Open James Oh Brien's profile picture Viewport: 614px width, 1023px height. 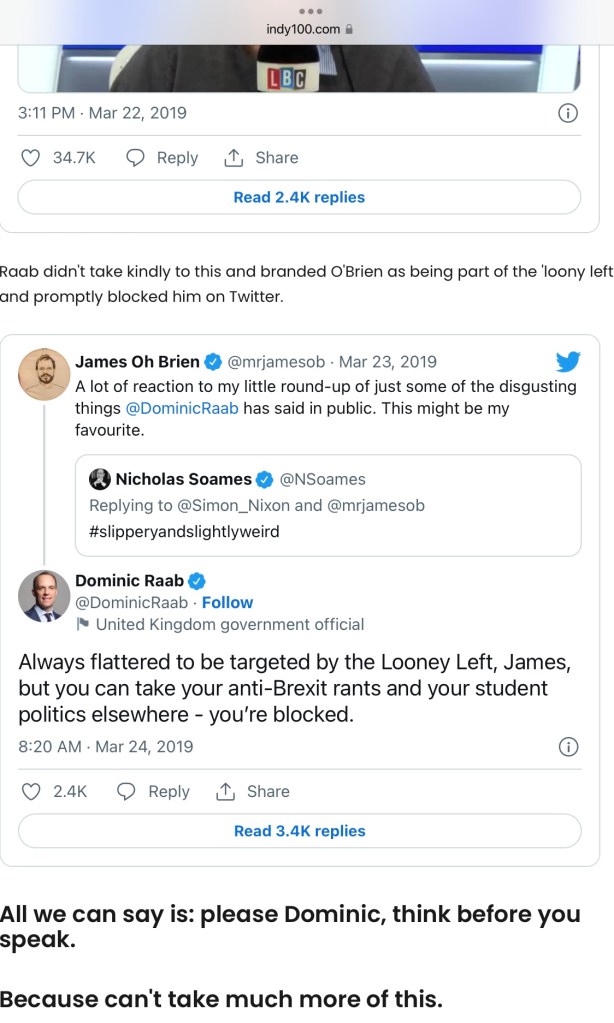pyautogui.click(x=44, y=375)
